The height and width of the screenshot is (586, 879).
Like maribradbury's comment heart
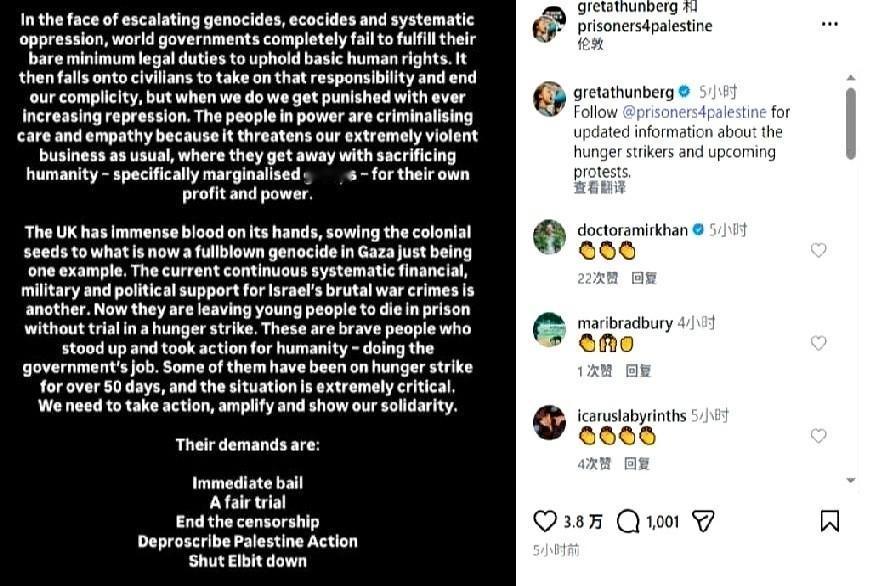(x=818, y=343)
